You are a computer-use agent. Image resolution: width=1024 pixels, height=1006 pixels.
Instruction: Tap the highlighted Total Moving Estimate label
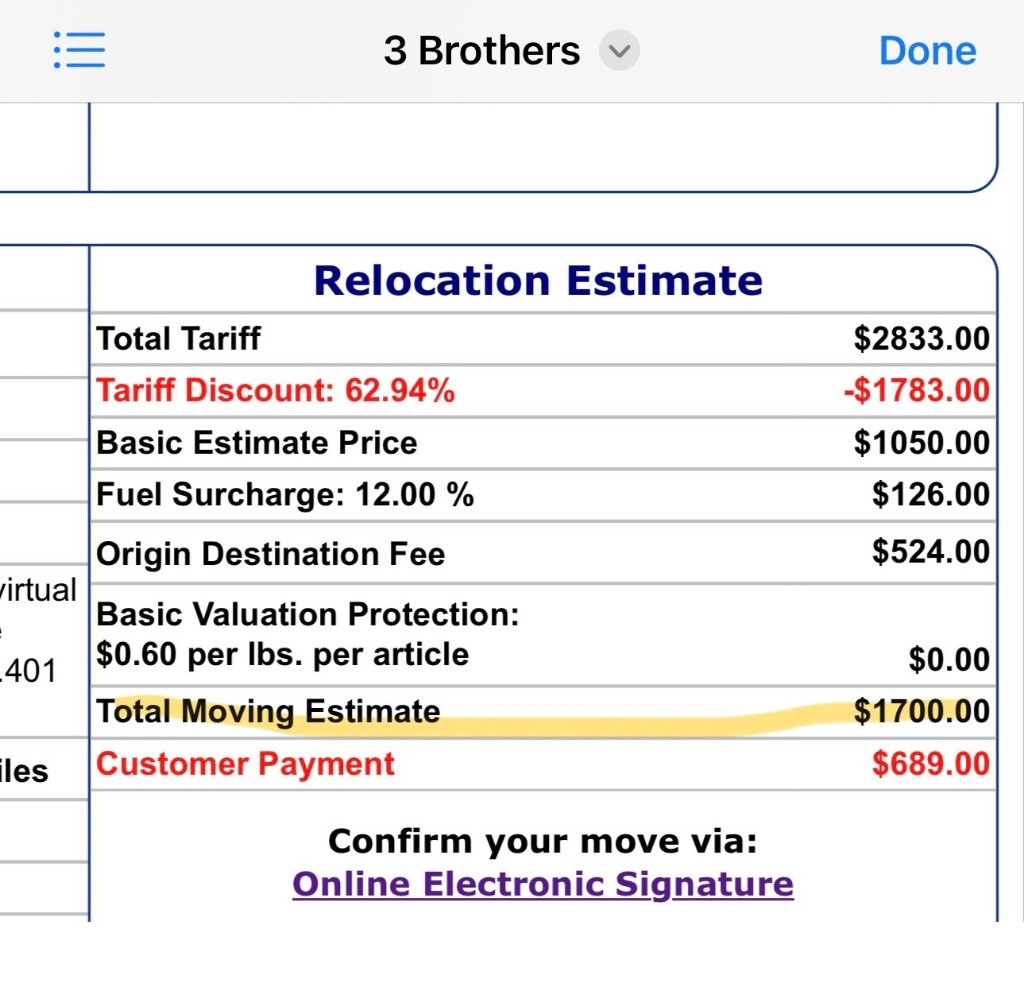pos(268,712)
